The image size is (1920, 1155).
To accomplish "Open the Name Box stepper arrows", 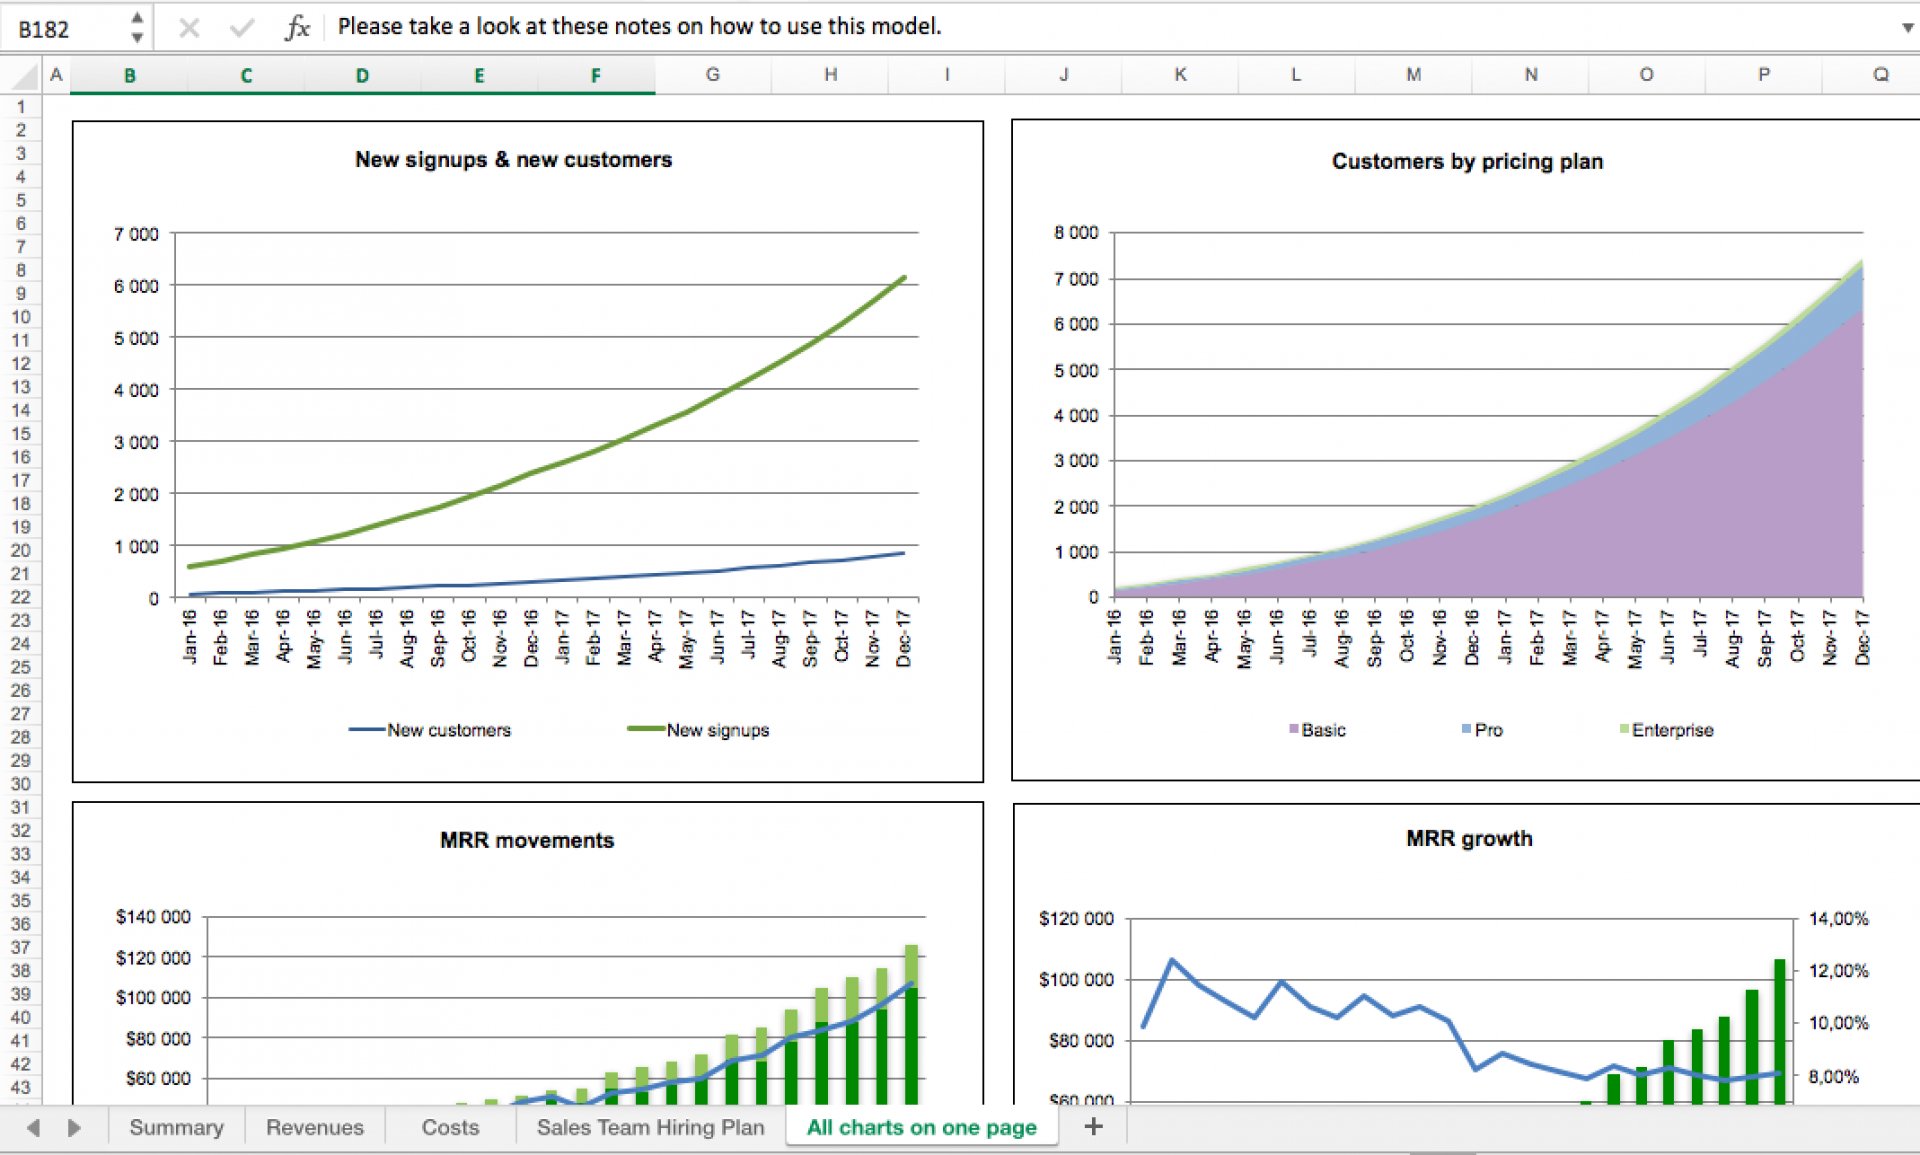I will point(137,28).
